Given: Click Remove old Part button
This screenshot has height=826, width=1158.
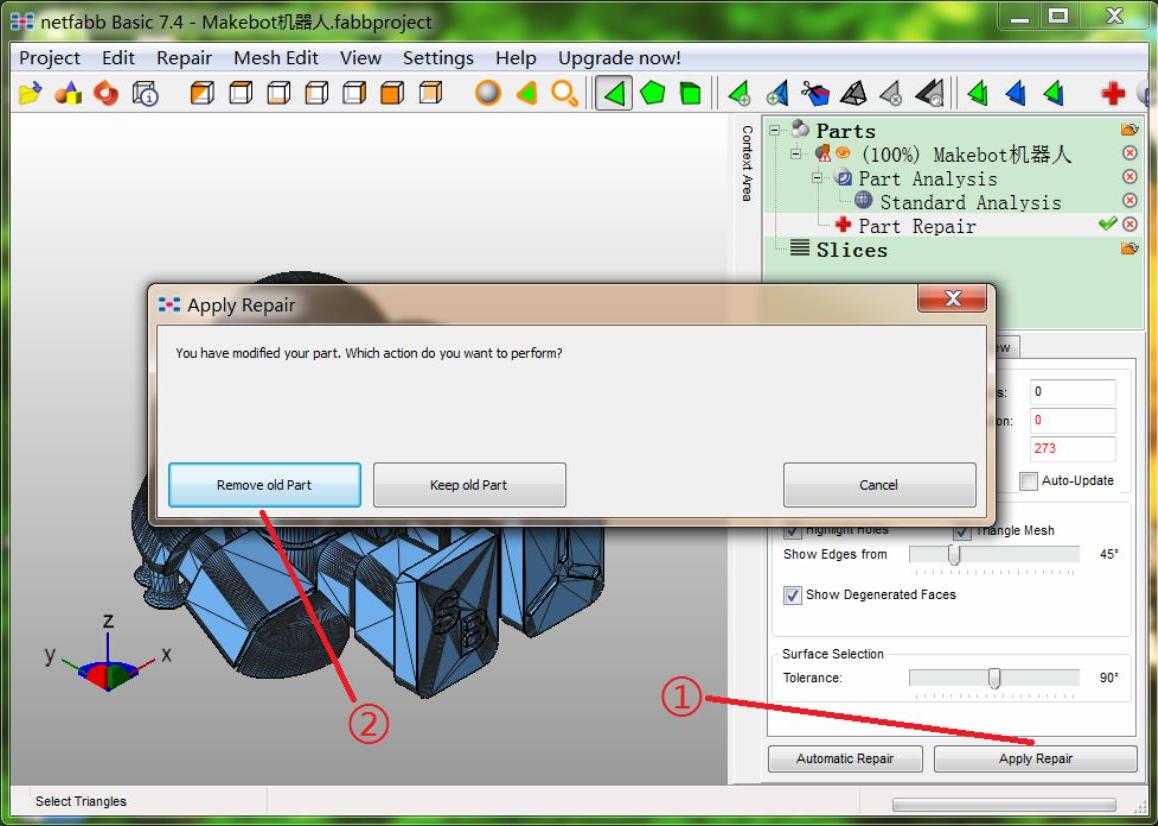Looking at the screenshot, I should [264, 485].
